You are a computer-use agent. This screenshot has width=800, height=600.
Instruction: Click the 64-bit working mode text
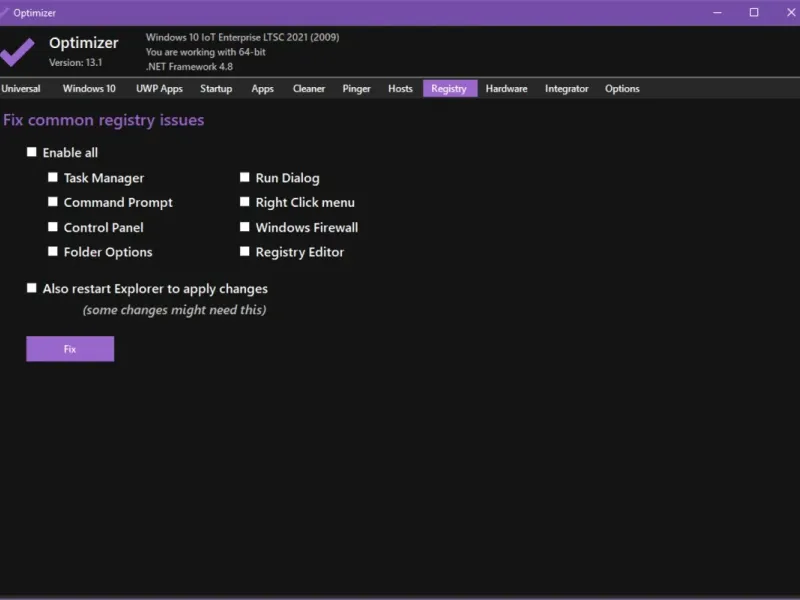coord(206,52)
